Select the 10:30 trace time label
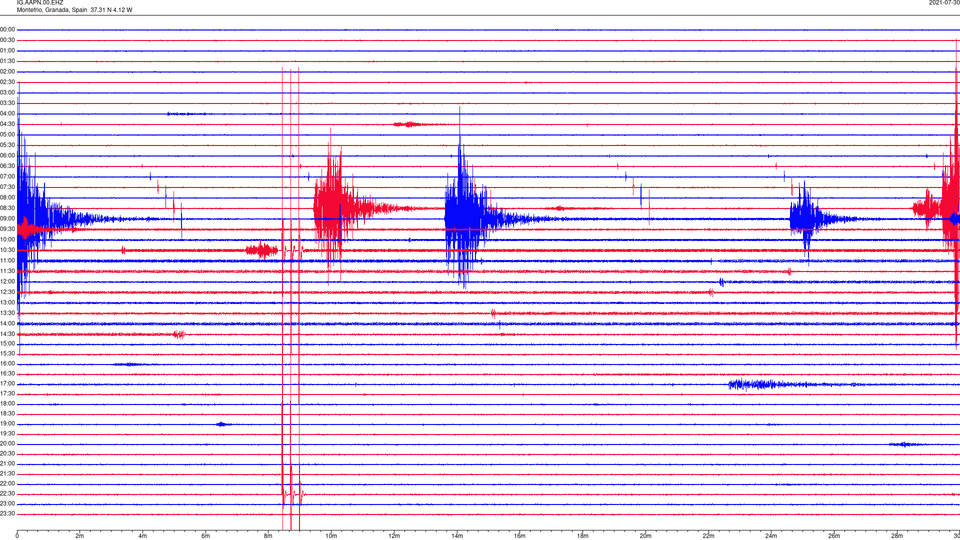 pos(7,250)
